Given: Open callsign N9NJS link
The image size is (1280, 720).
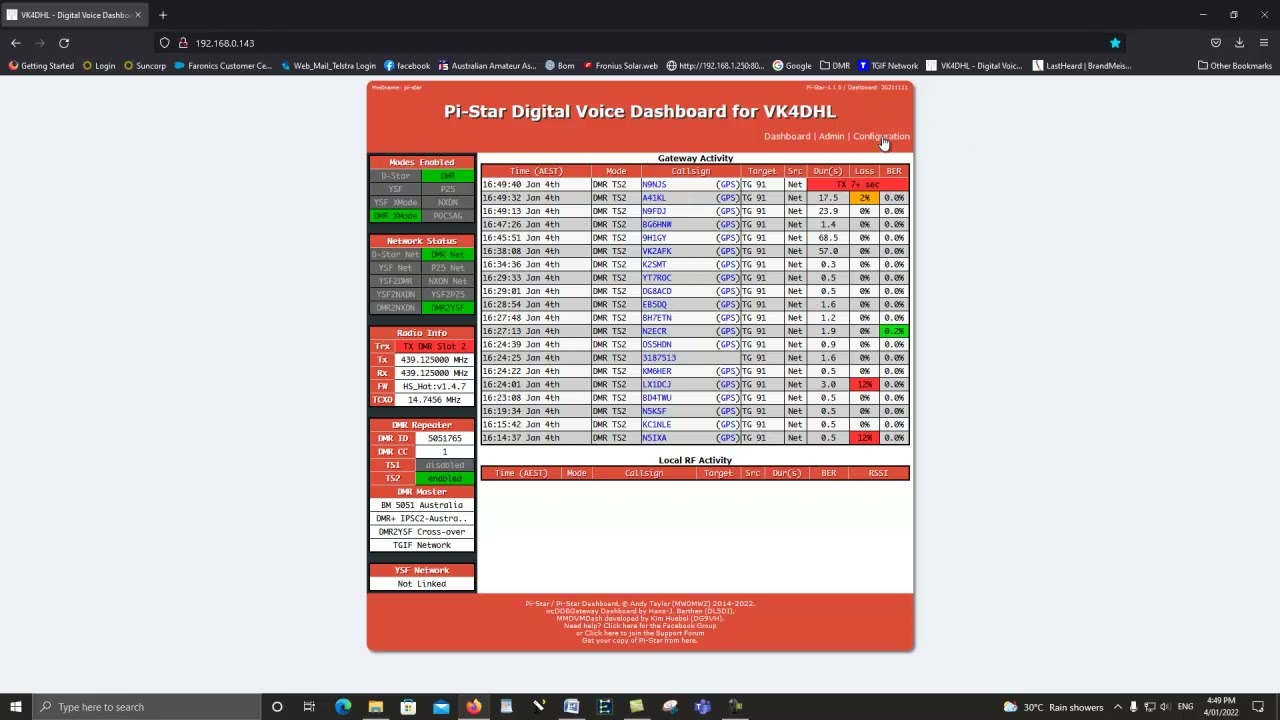Looking at the screenshot, I should [x=654, y=185].
